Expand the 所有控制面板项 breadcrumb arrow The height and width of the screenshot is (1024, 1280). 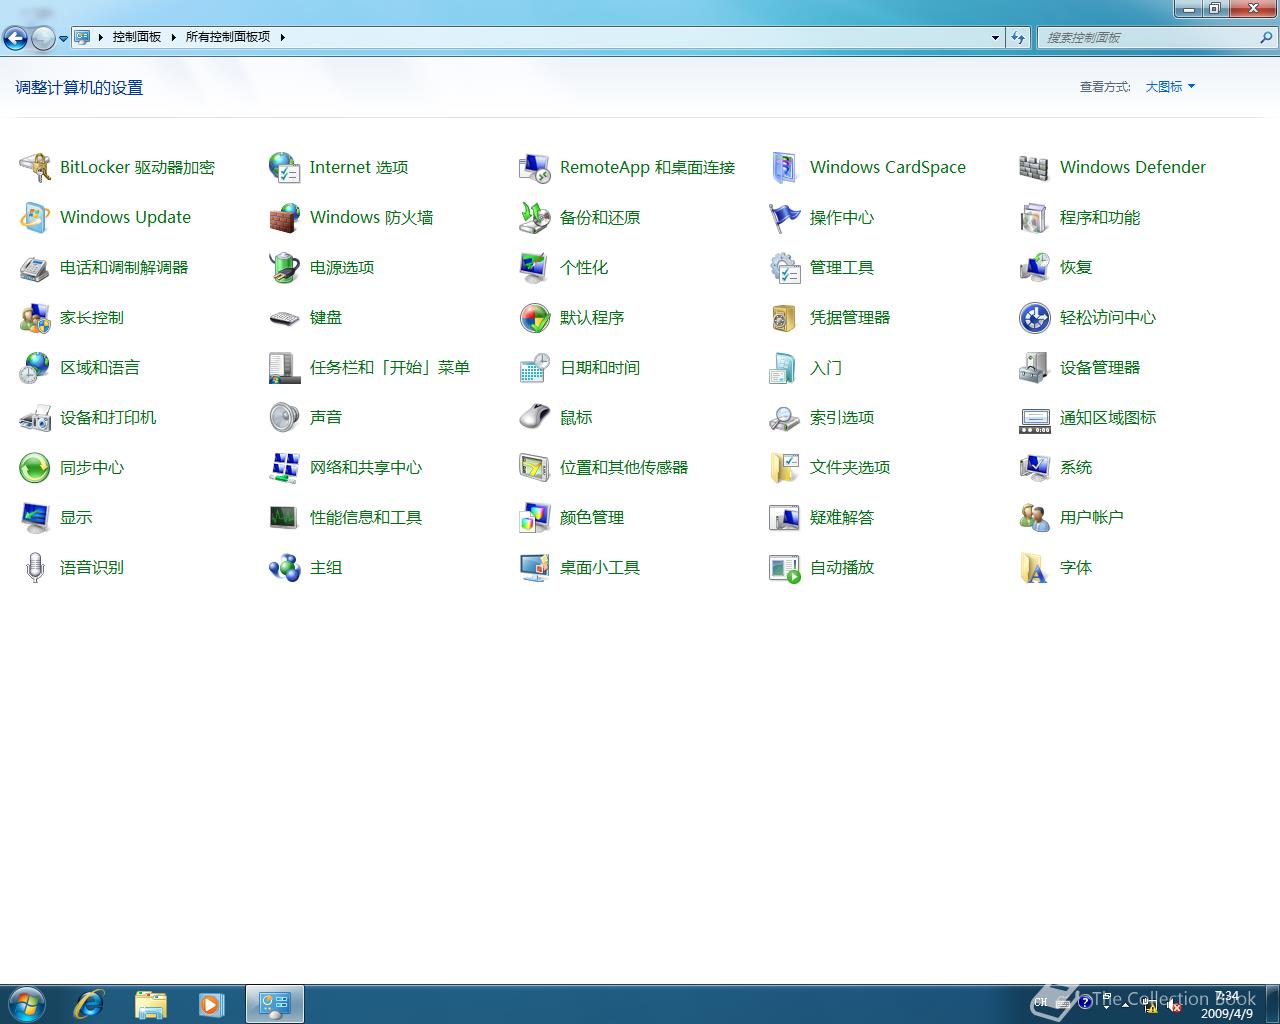click(x=282, y=37)
